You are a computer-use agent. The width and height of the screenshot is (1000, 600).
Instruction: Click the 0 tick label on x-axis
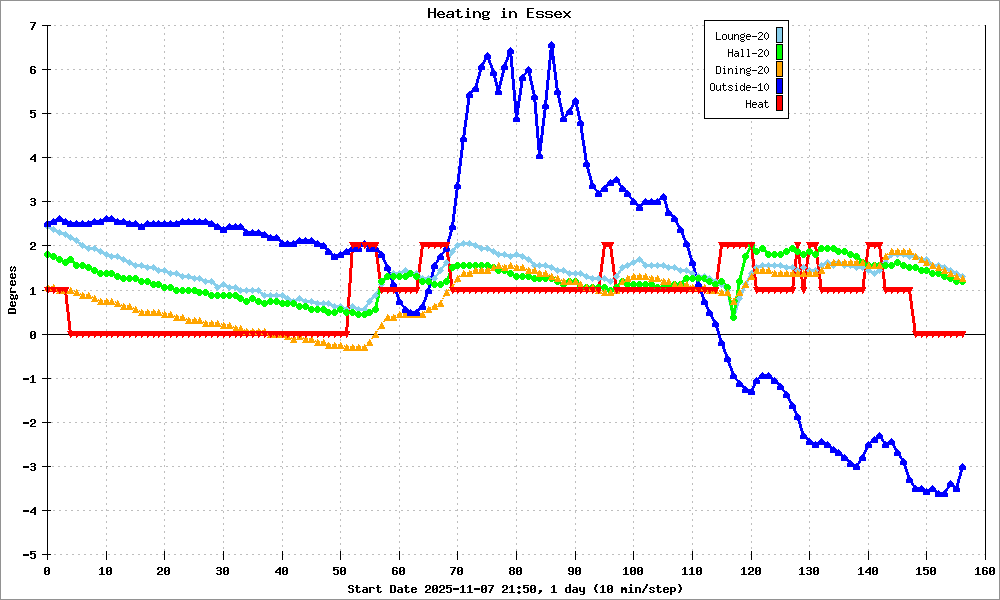(x=47, y=571)
